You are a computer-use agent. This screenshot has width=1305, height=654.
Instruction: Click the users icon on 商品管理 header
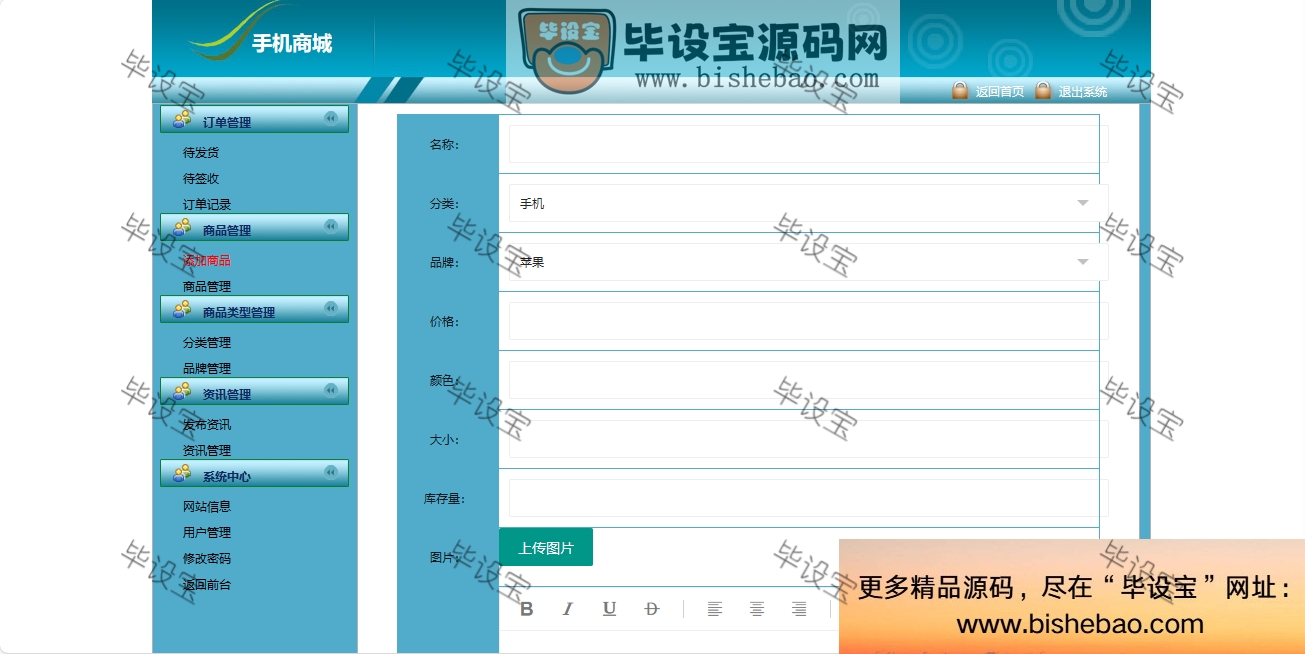[x=181, y=227]
